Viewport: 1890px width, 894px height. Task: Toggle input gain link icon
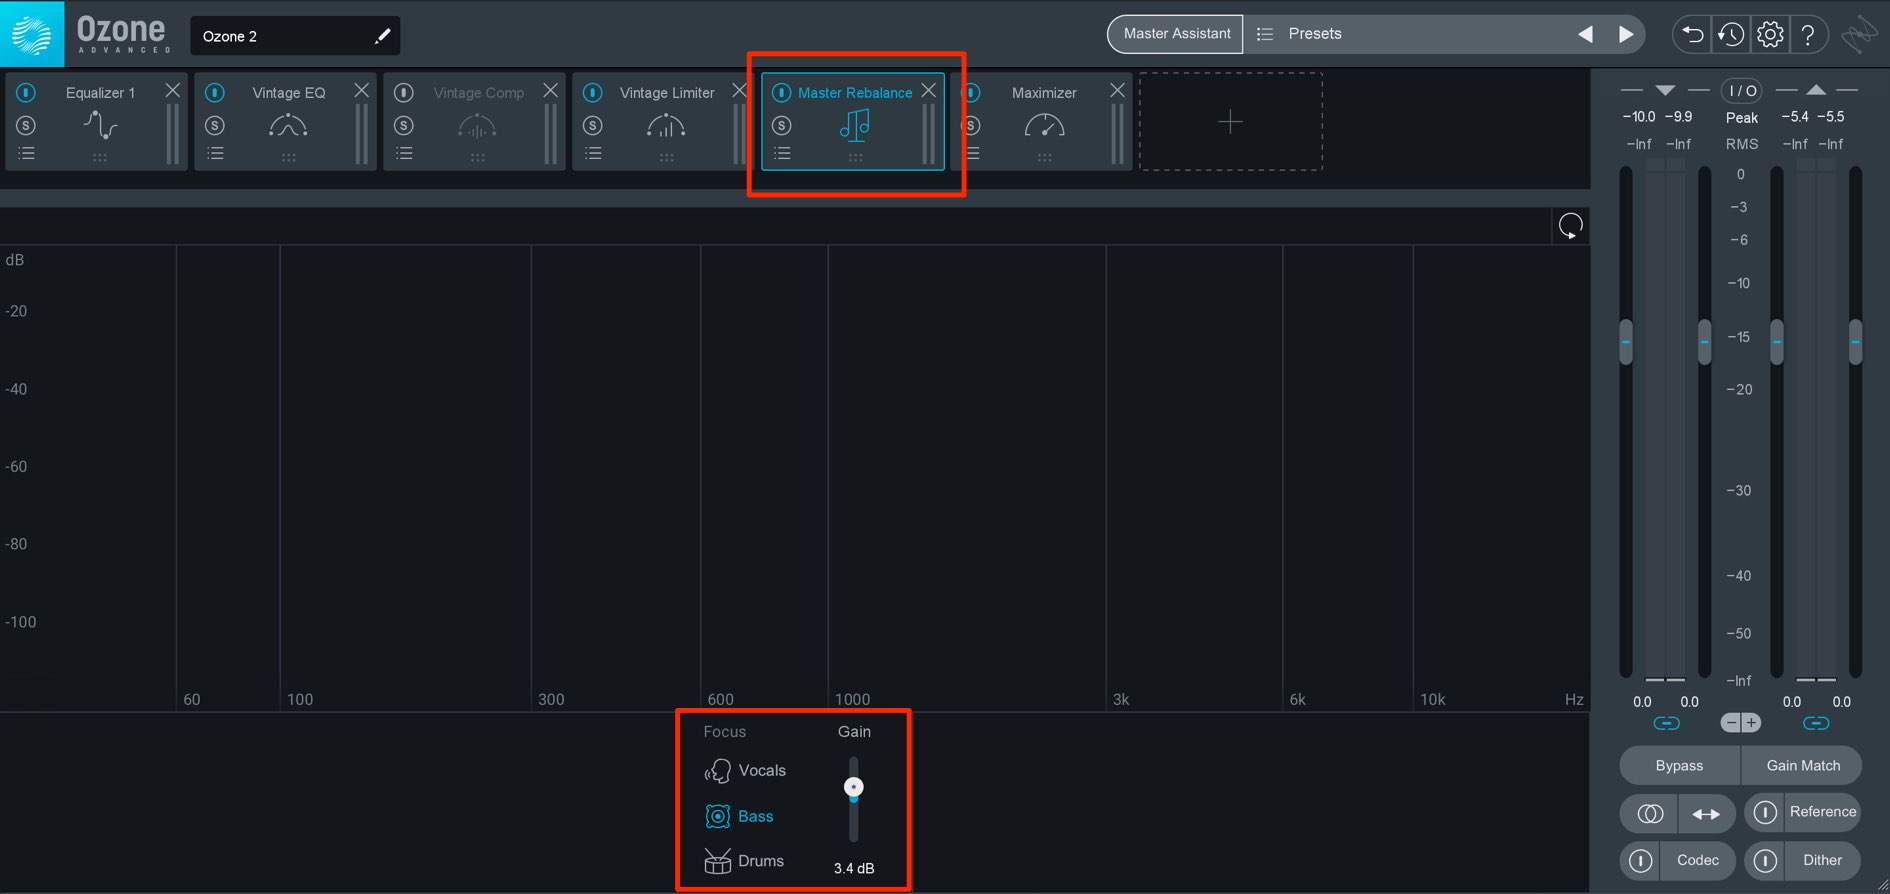[1666, 723]
